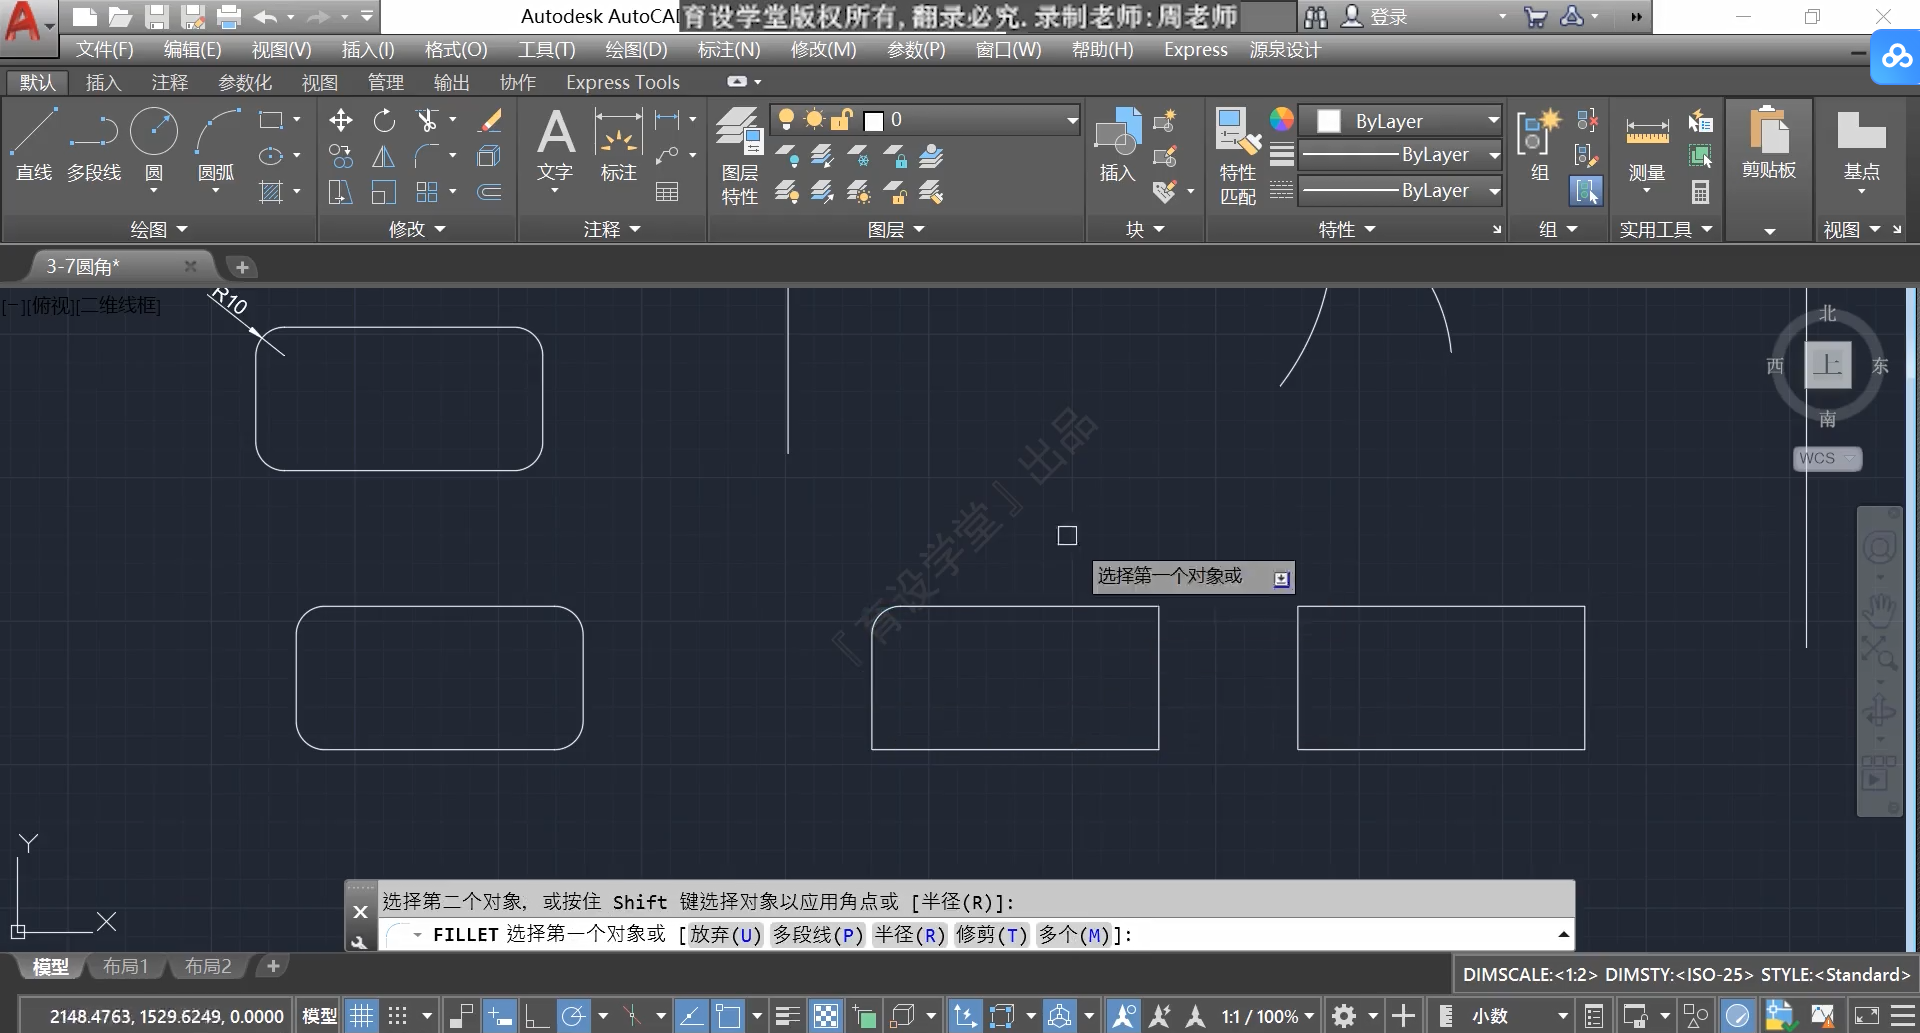This screenshot has width=1920, height=1033.
Task: Click the Mirror tool icon
Action: (384, 156)
